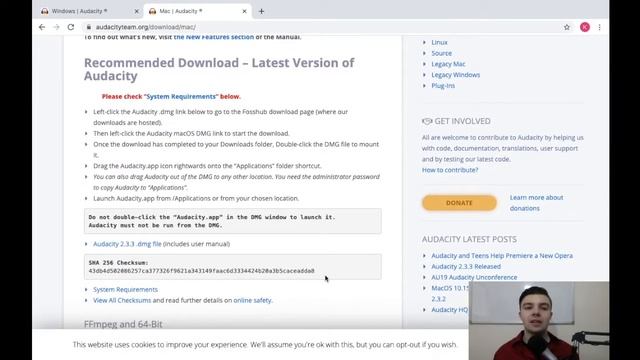
Task: Click the GET INVOLVED handshake icon
Action: pyautogui.click(x=427, y=121)
